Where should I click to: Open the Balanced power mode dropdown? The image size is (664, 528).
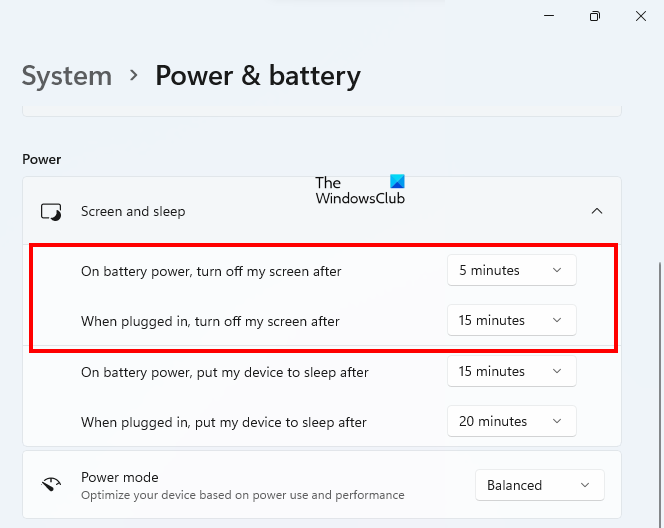coord(539,485)
